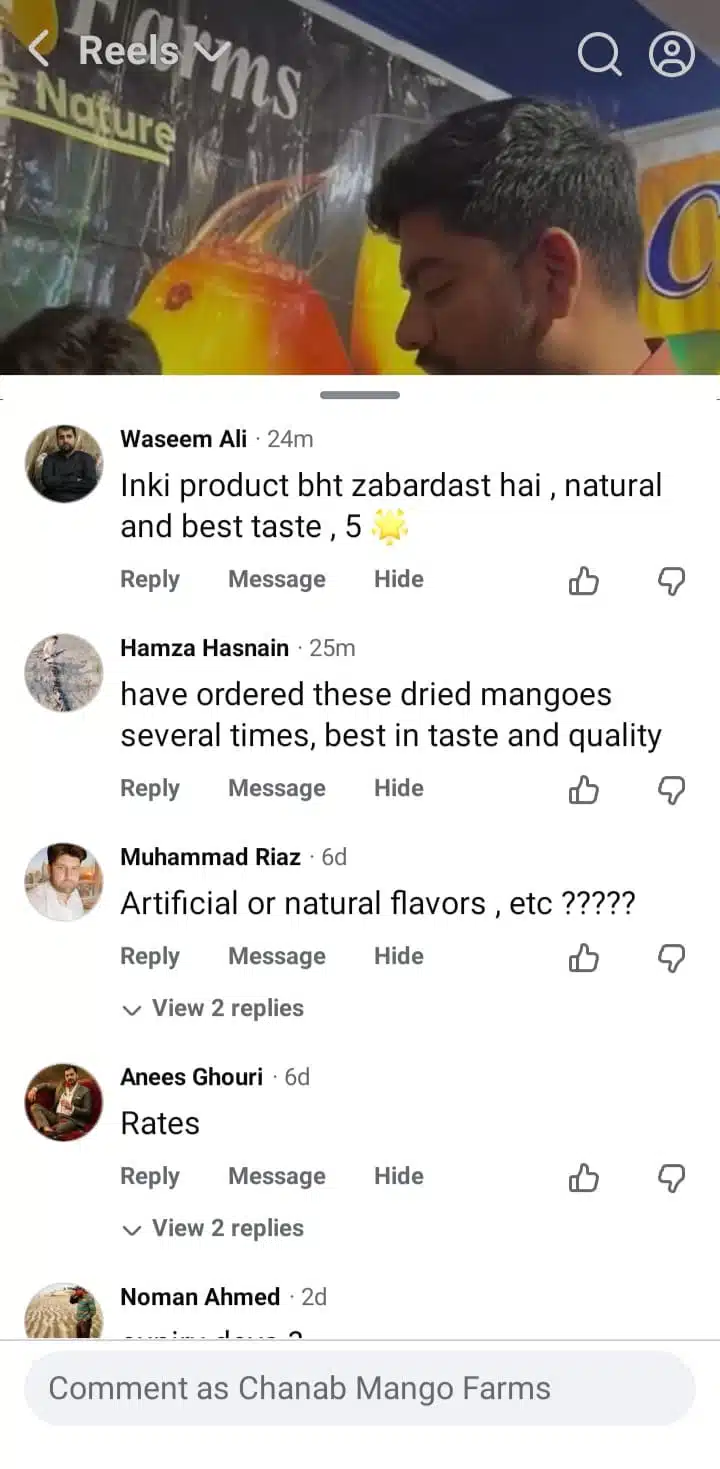Like Anees Ghouri's comment
The height and width of the screenshot is (1469, 720).
tap(584, 1178)
